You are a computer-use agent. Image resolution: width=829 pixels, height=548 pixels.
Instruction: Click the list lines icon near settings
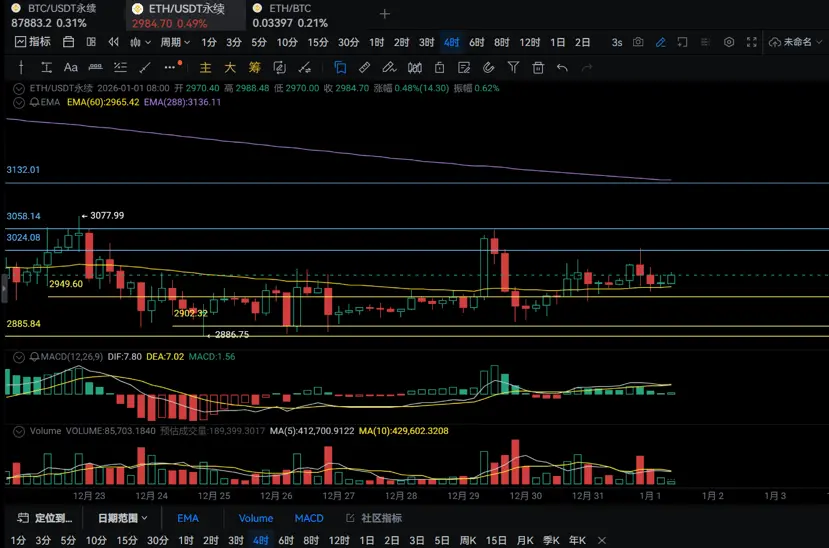[x=705, y=42]
